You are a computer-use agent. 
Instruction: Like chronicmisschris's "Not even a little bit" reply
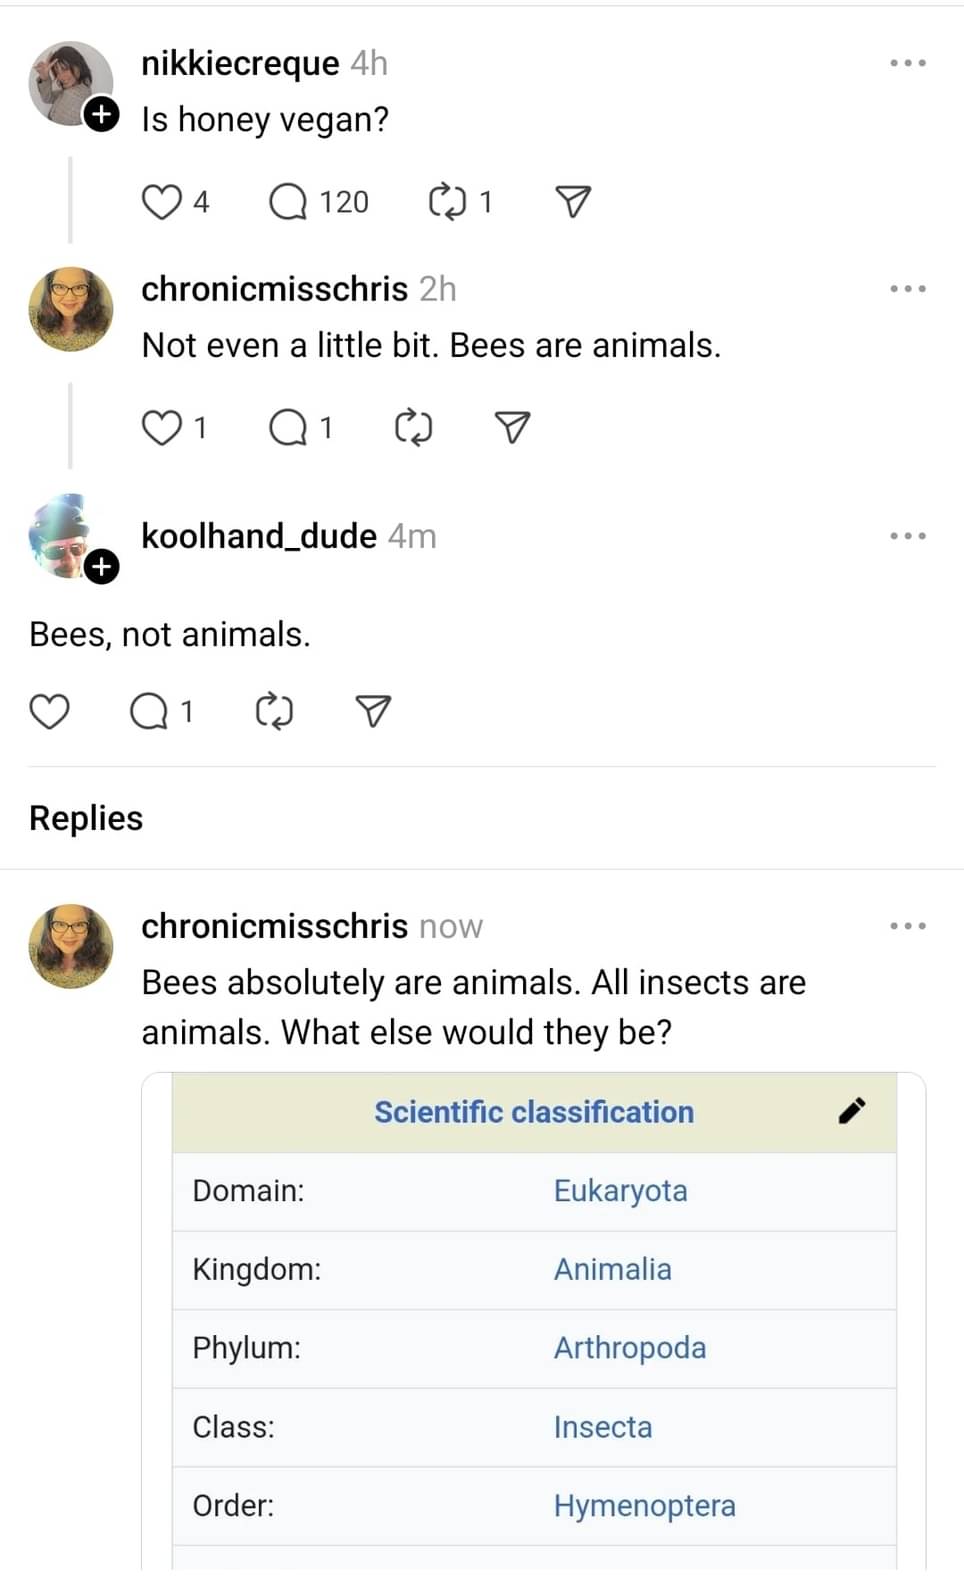[161, 428]
